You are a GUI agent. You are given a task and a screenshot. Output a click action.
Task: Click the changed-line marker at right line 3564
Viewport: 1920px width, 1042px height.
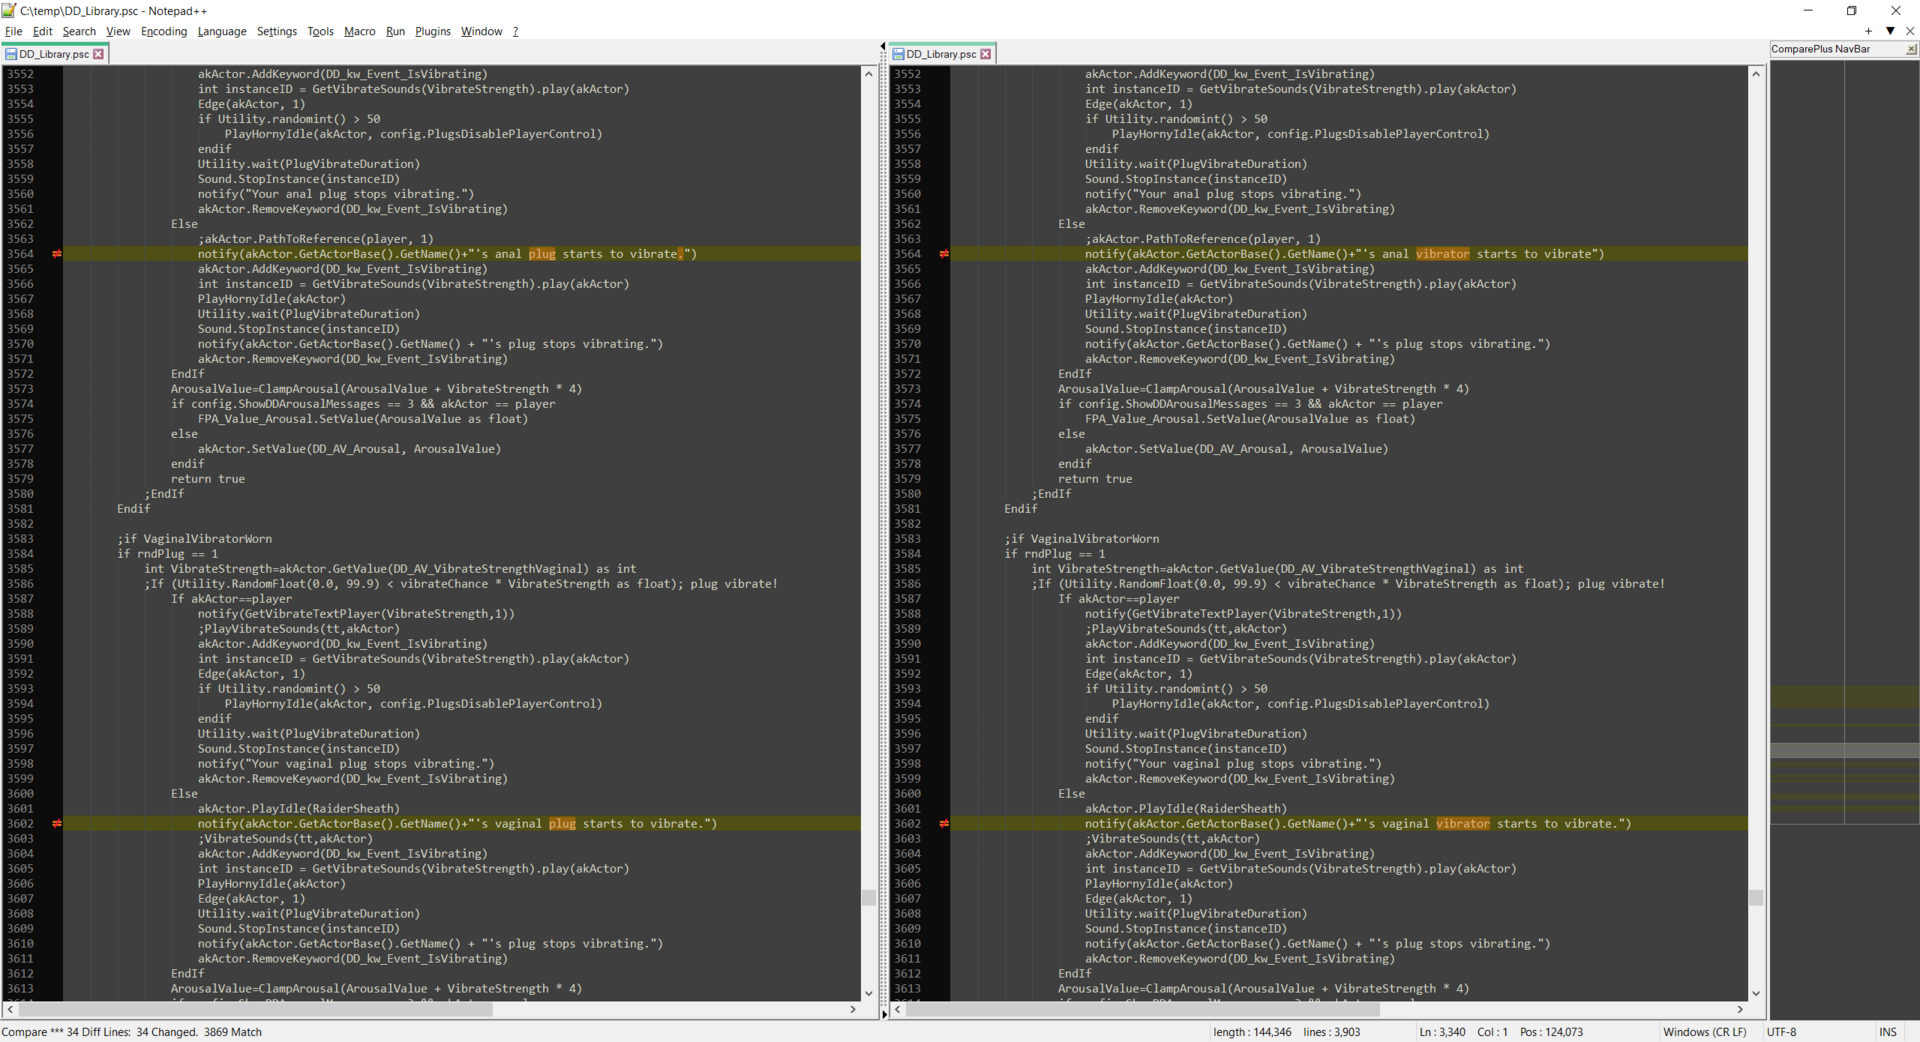(944, 254)
